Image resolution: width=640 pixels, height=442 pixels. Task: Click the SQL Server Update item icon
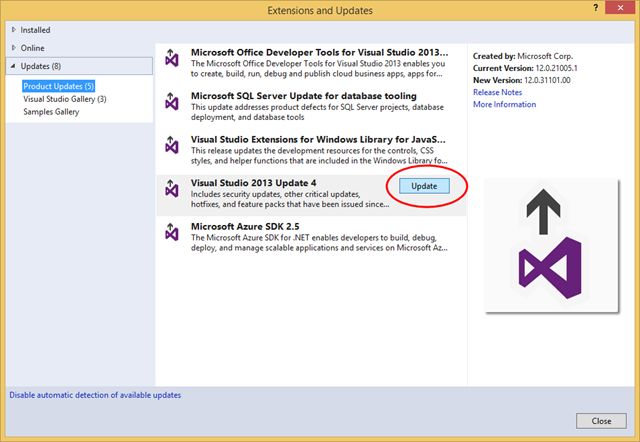pos(172,101)
